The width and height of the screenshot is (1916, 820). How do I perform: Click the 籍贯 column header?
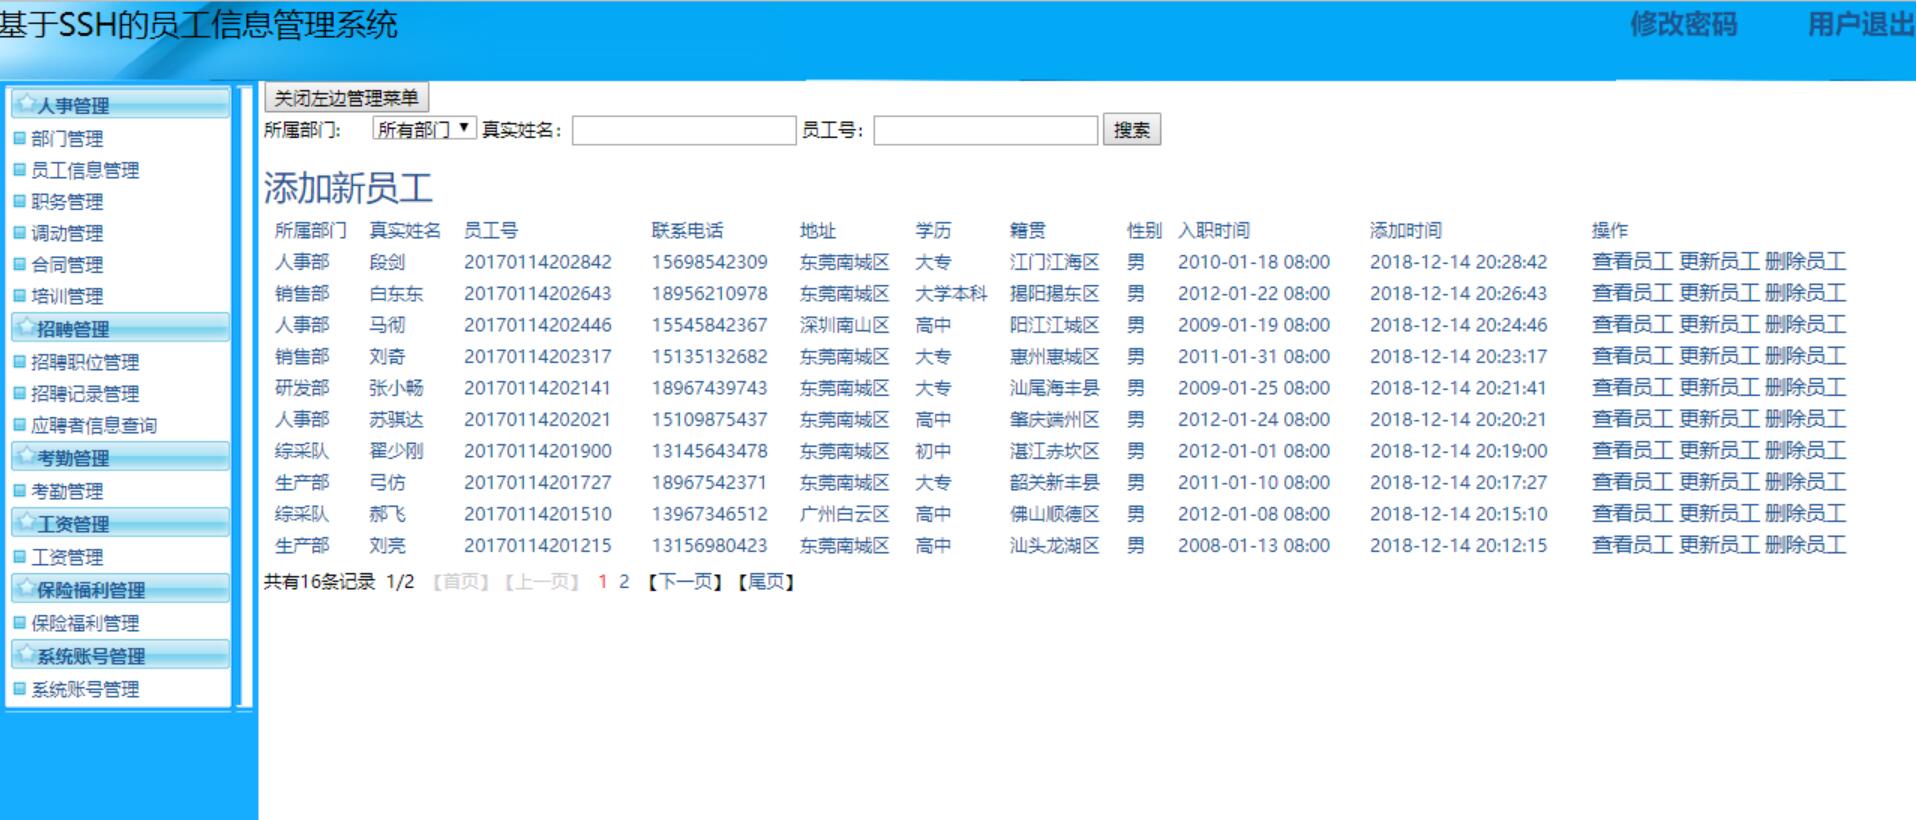tap(1028, 230)
